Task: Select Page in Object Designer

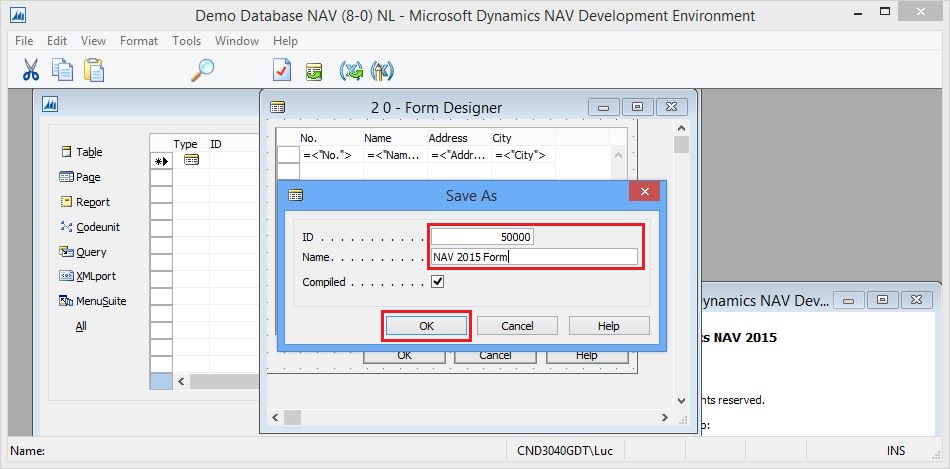Action: (80, 177)
